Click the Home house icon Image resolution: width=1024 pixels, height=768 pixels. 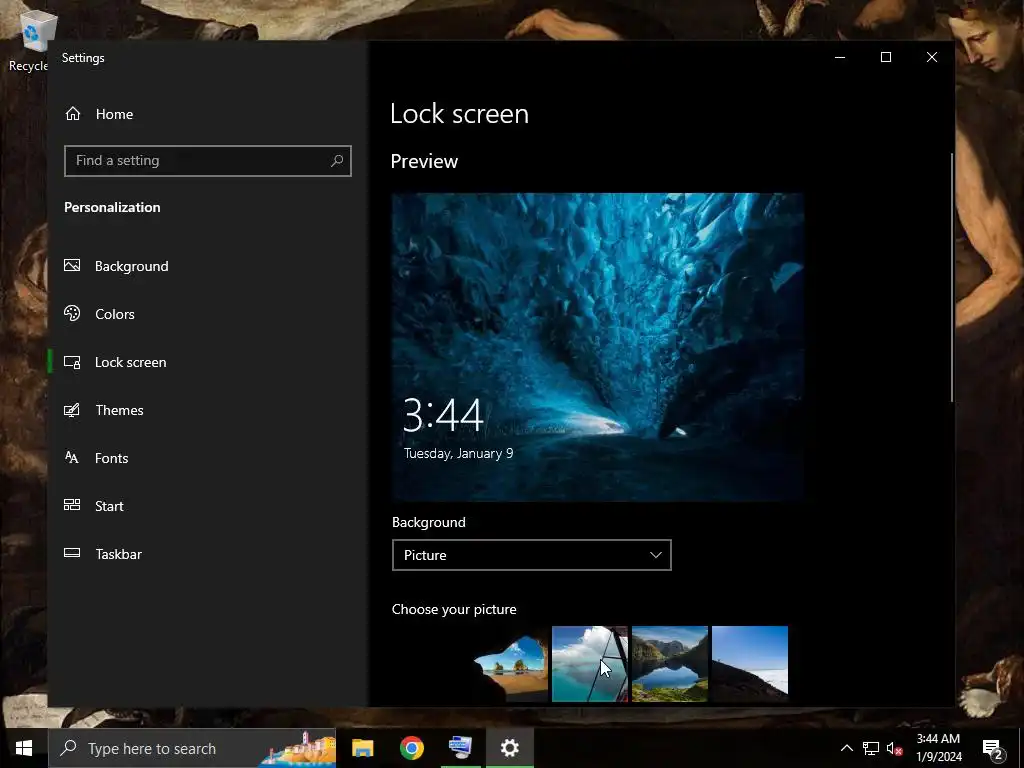tap(72, 114)
